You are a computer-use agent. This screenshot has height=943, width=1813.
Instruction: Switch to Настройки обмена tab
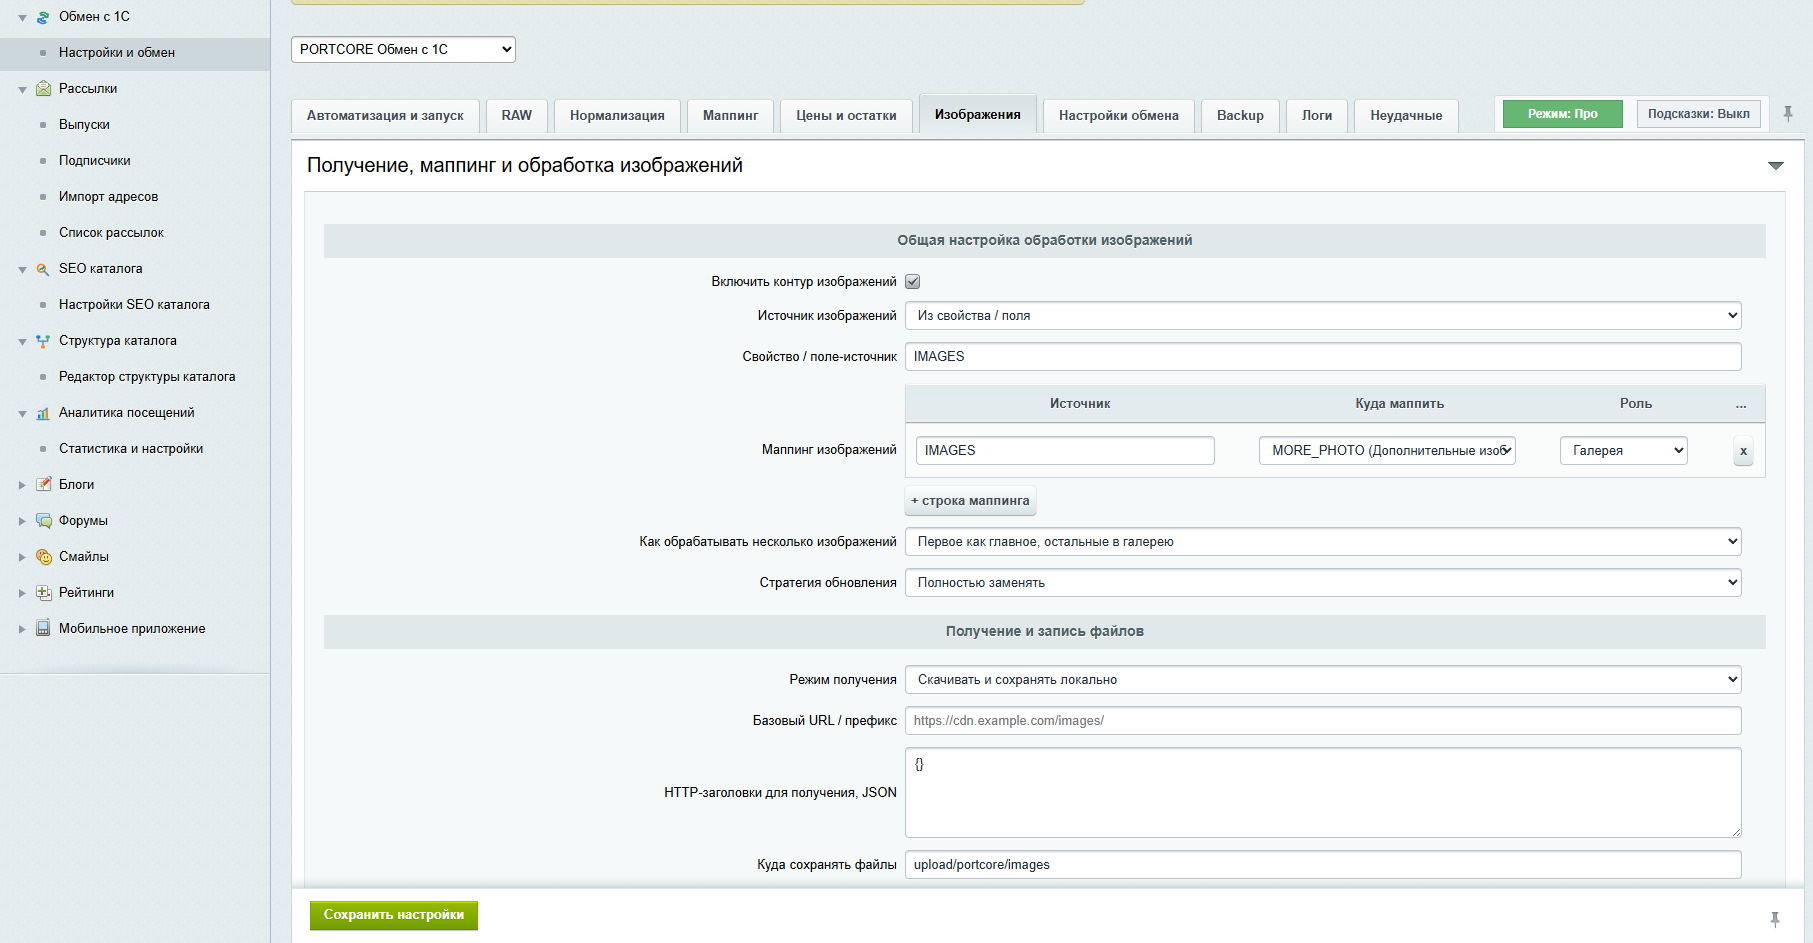point(1119,116)
